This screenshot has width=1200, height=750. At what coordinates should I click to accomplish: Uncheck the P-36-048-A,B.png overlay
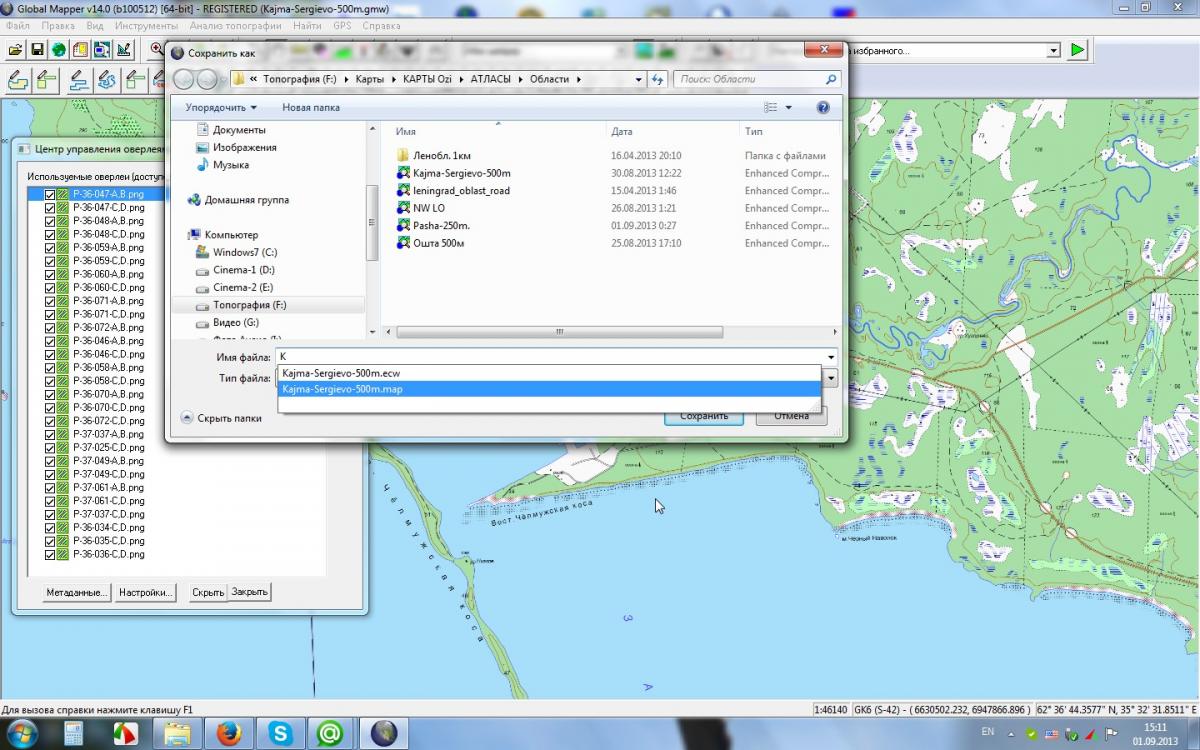[50, 221]
